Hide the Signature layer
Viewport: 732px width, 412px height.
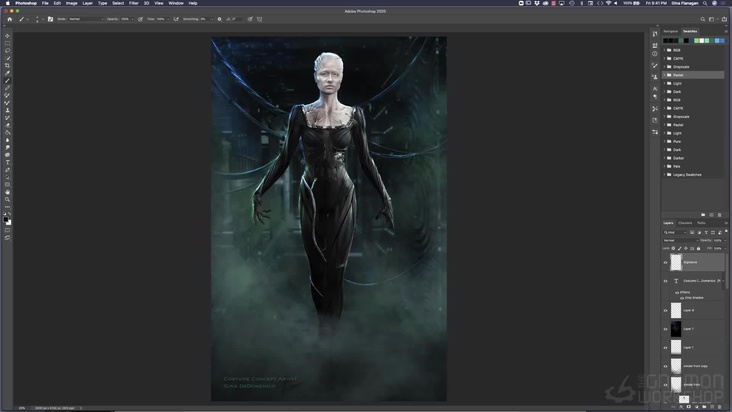coord(666,262)
